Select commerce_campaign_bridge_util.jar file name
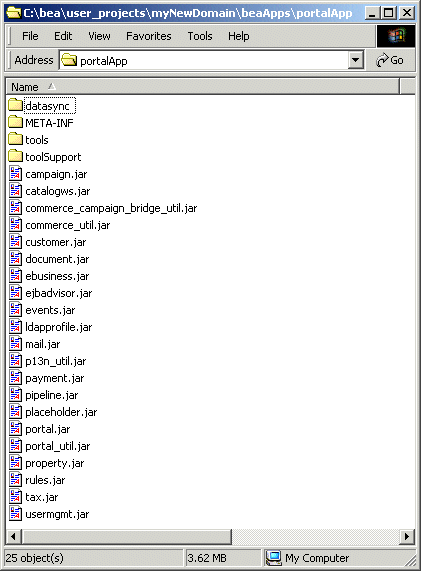The height and width of the screenshot is (571, 421). 111,208
